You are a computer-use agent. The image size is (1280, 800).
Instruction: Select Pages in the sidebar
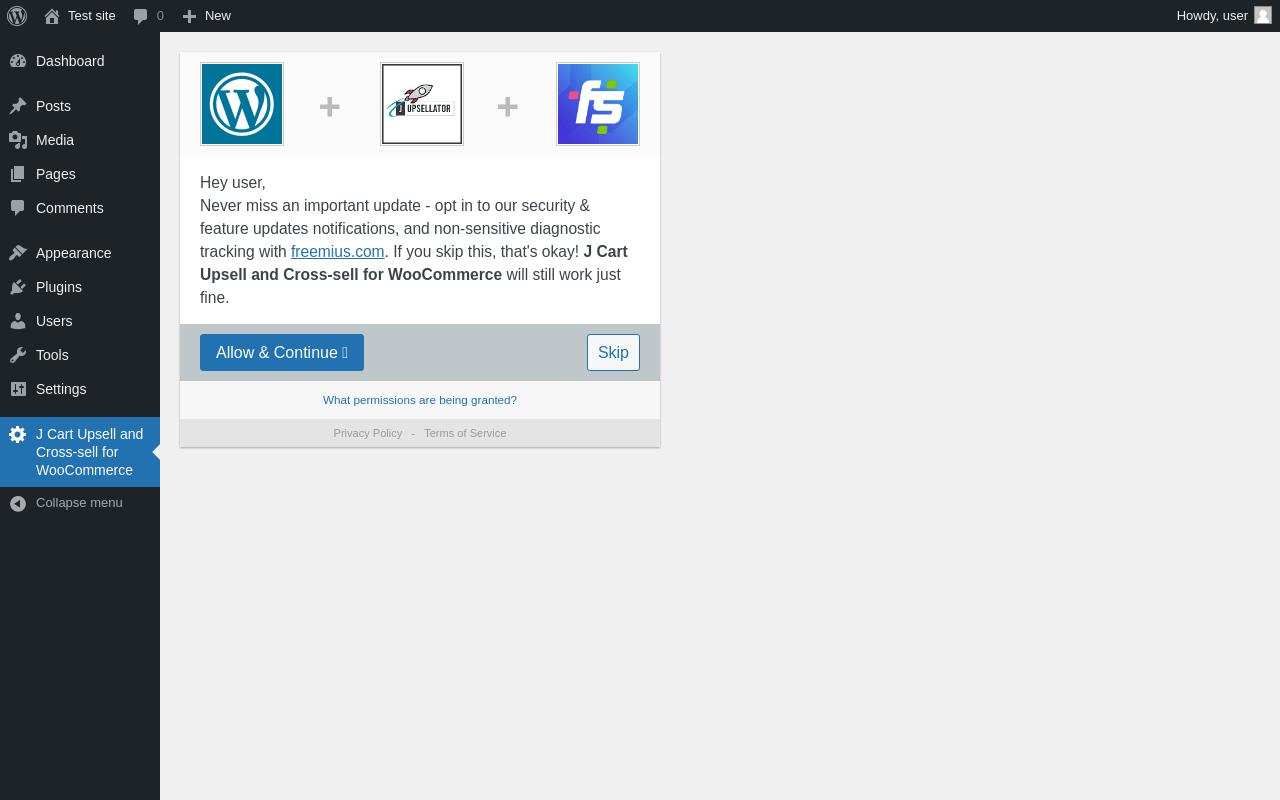(x=80, y=174)
